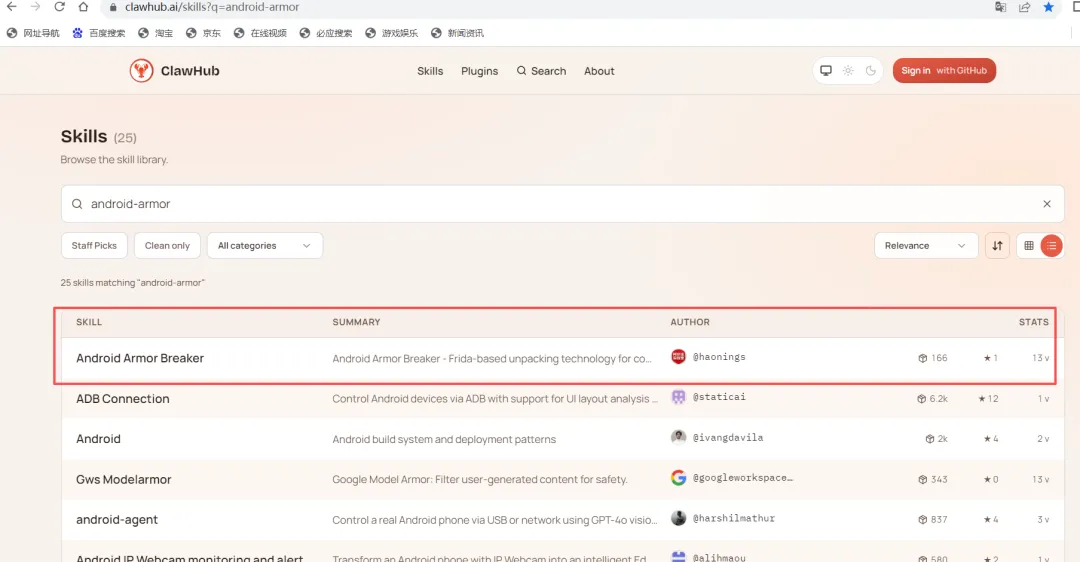Switch to system theme monitor icon
The height and width of the screenshot is (562, 1080).
(x=826, y=70)
